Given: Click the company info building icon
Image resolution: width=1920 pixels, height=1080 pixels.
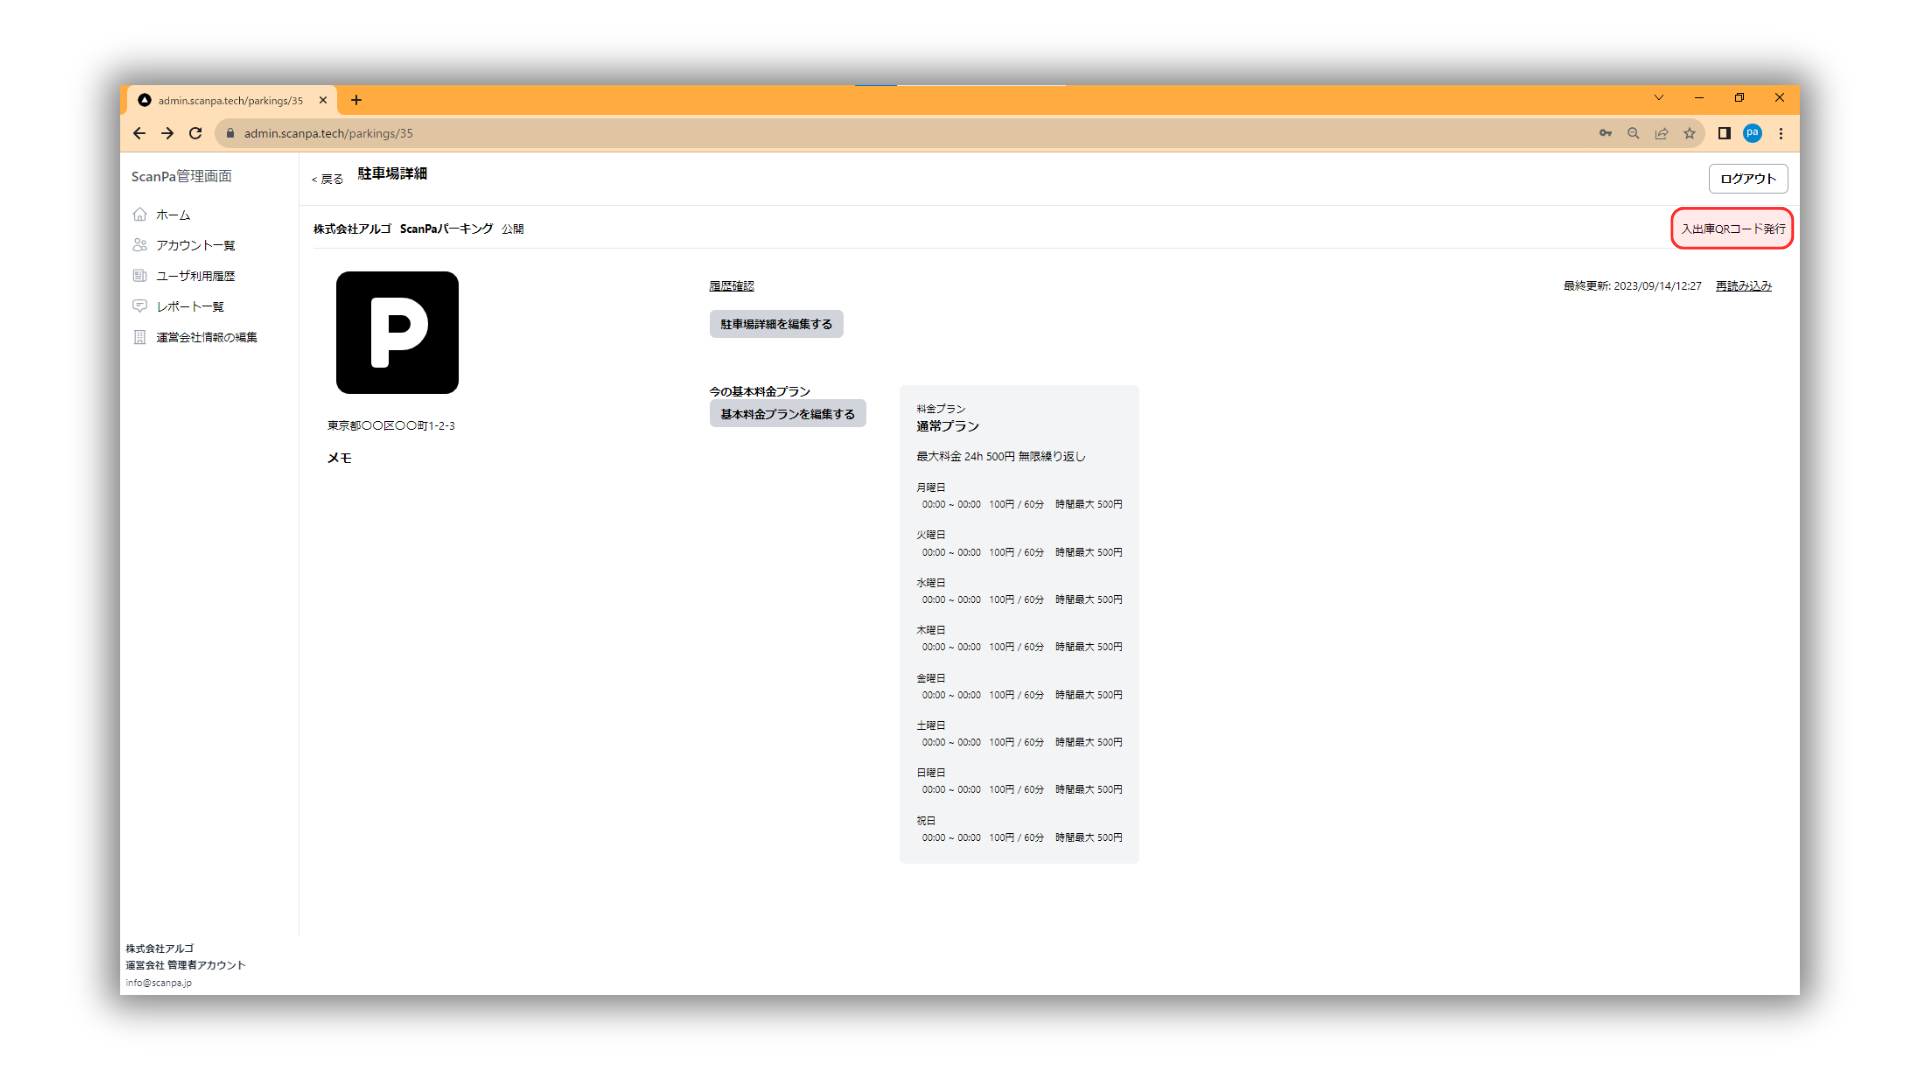Looking at the screenshot, I should pyautogui.click(x=140, y=337).
